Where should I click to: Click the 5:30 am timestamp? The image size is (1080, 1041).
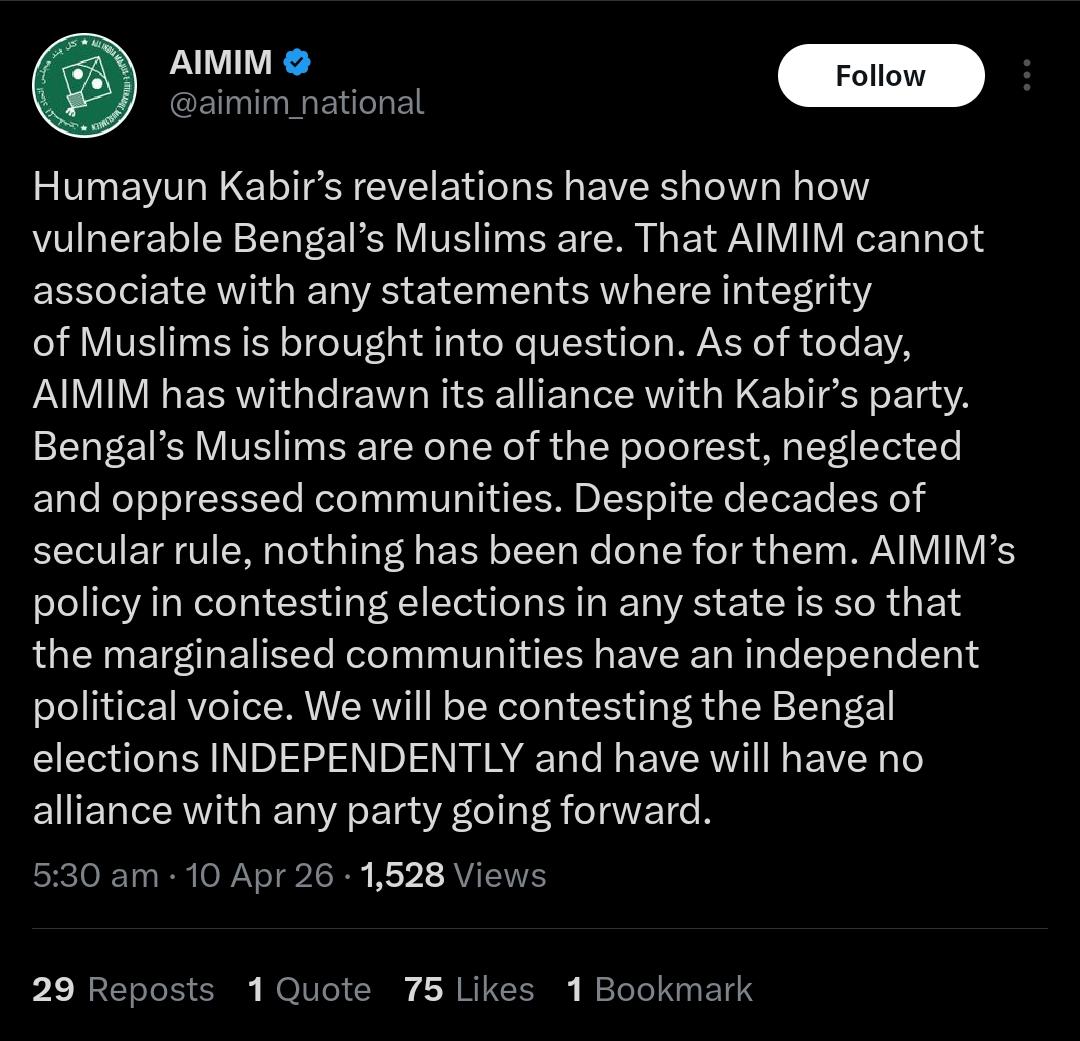[95, 875]
